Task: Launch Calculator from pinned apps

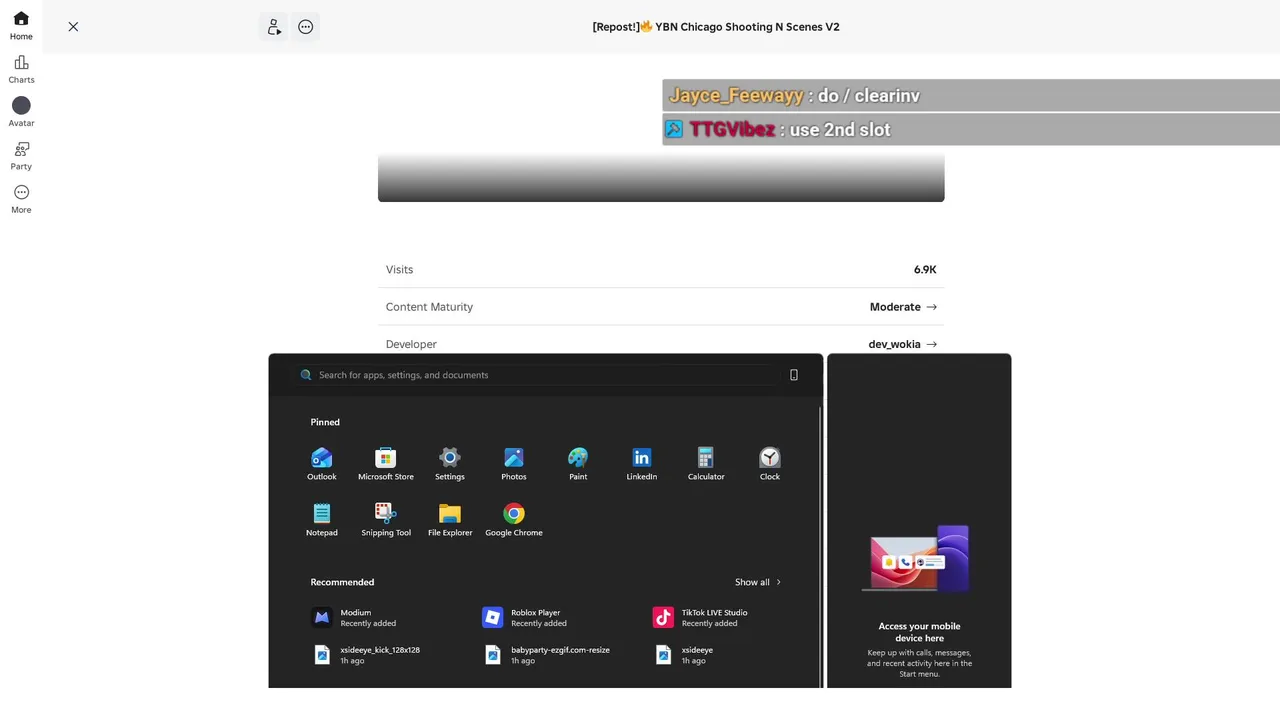Action: pyautogui.click(x=706, y=464)
